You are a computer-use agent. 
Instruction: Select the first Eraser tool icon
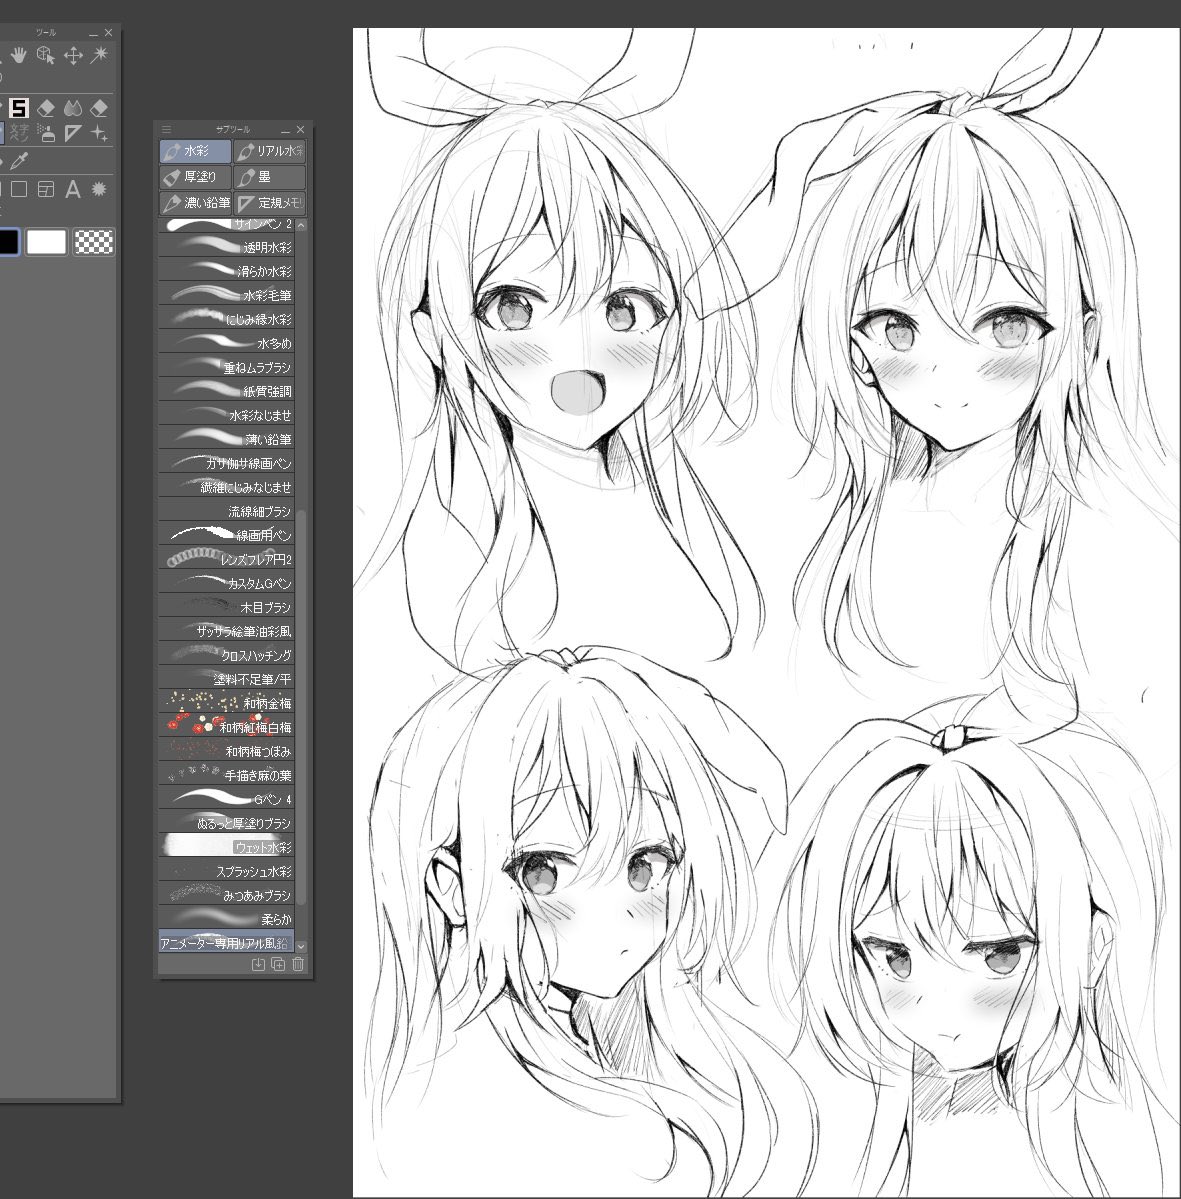point(46,108)
